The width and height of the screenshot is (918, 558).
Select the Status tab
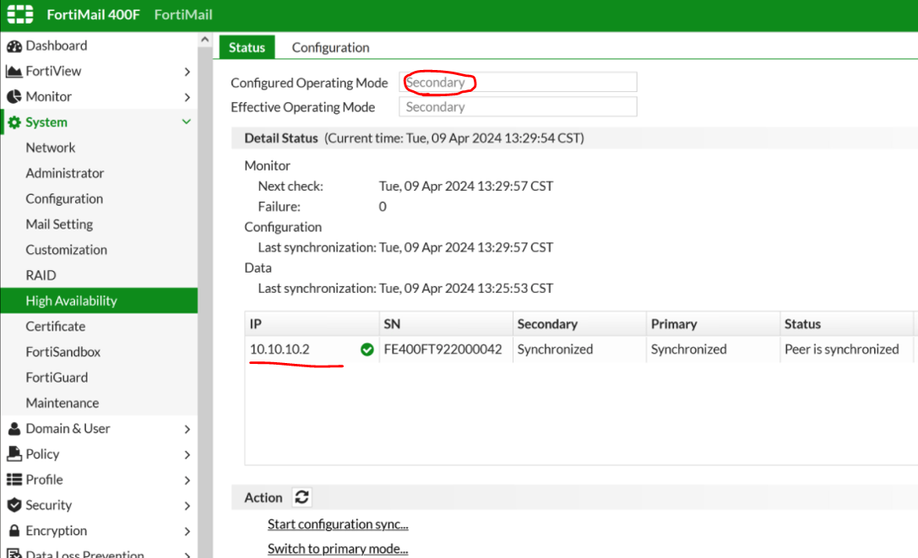point(247,47)
